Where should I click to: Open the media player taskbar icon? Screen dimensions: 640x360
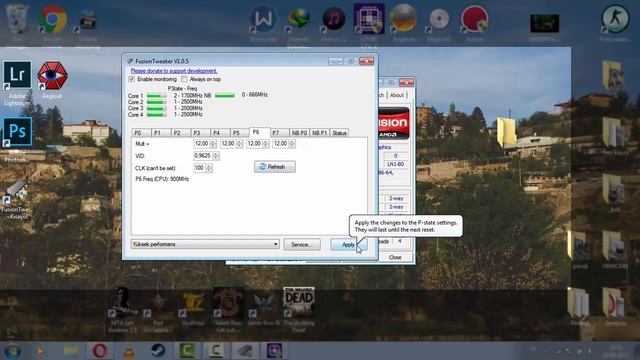tap(40, 351)
